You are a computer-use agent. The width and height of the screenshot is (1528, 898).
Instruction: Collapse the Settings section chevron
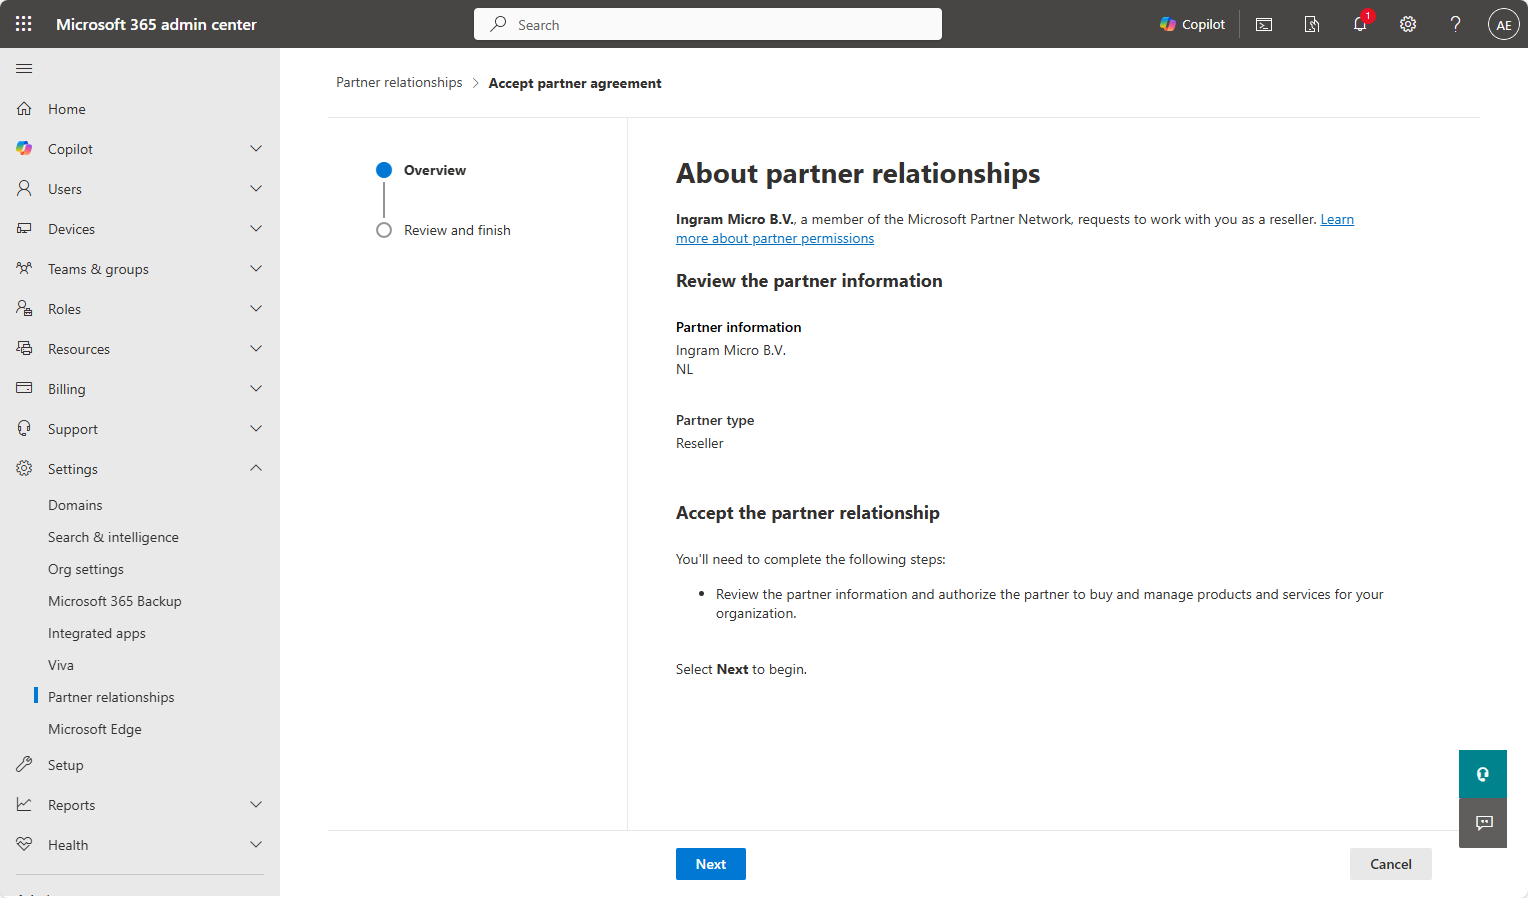click(x=256, y=468)
